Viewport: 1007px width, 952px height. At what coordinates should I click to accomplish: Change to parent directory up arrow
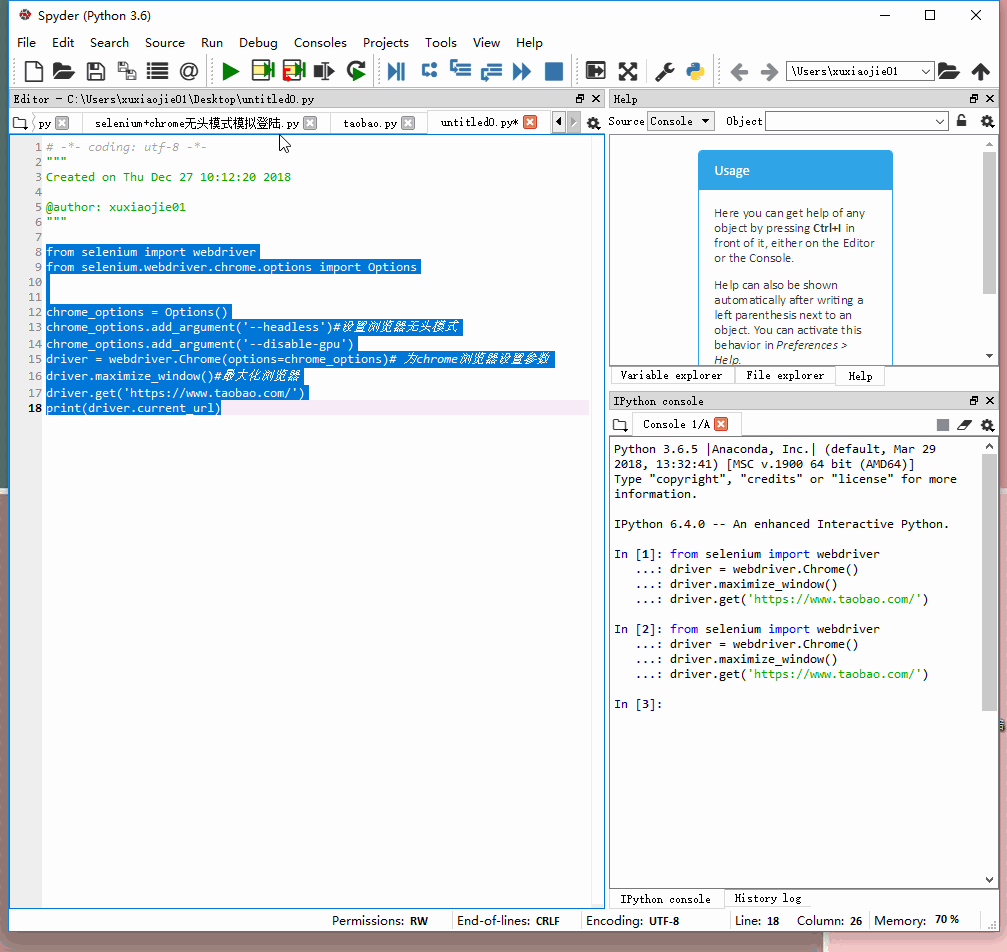pos(981,71)
